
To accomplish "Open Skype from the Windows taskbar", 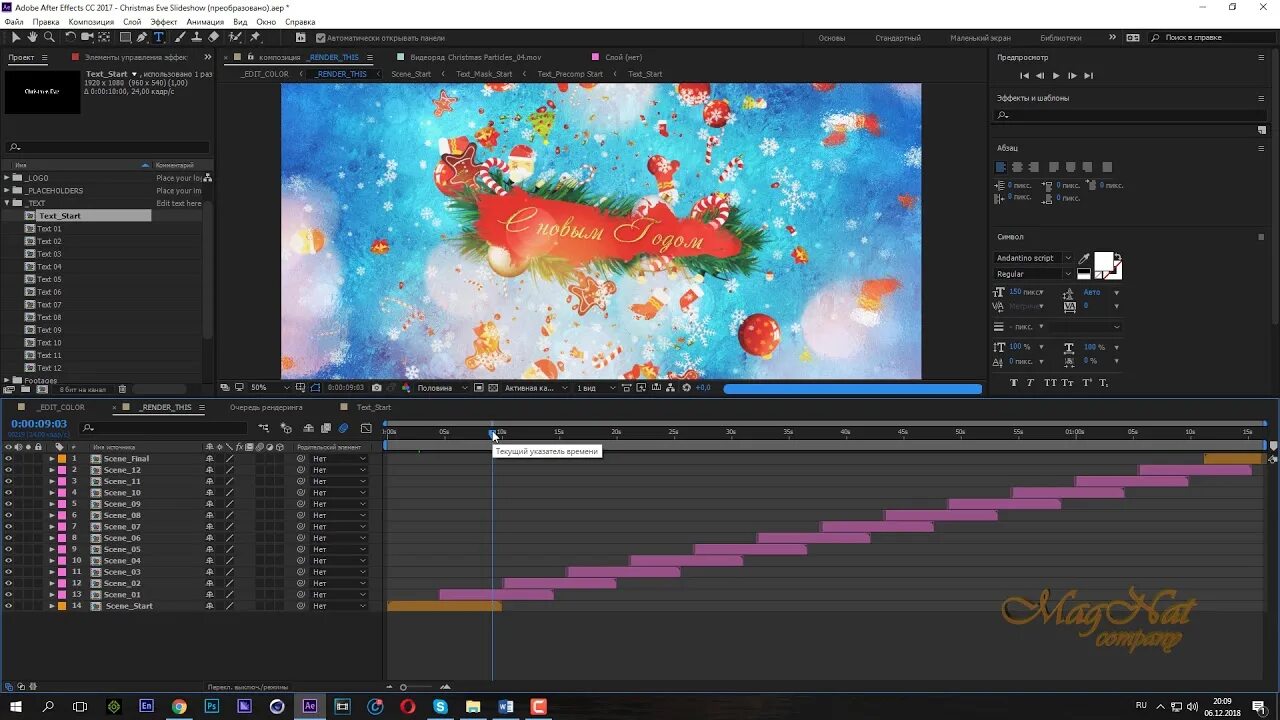I will pos(440,706).
